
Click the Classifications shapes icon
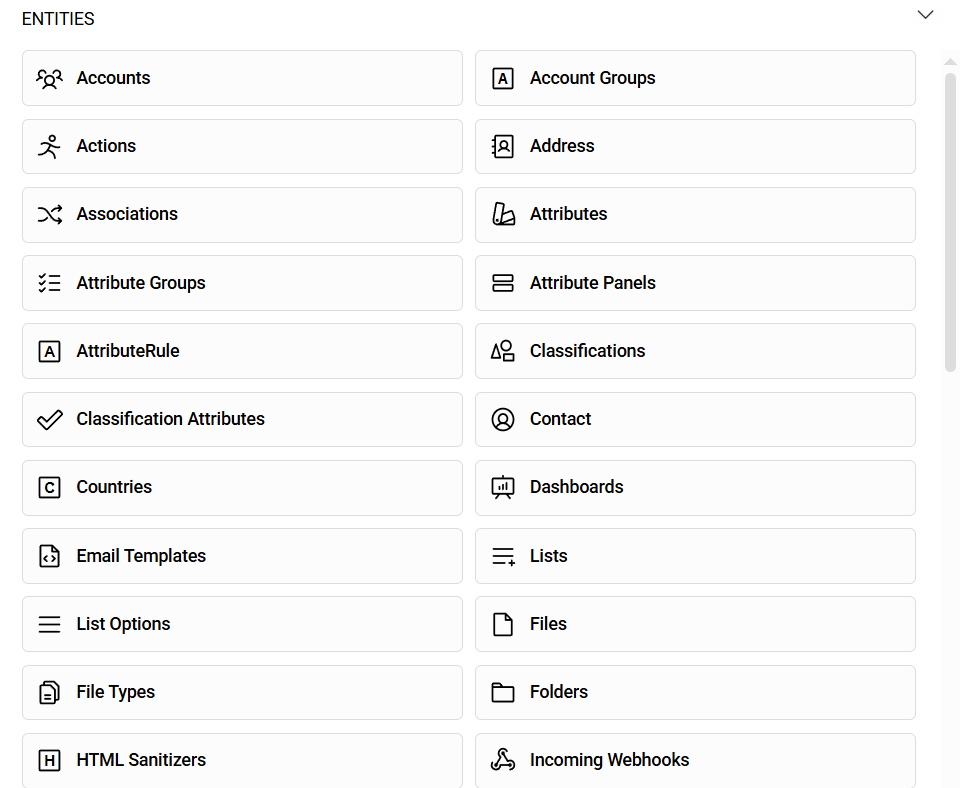[x=503, y=351]
